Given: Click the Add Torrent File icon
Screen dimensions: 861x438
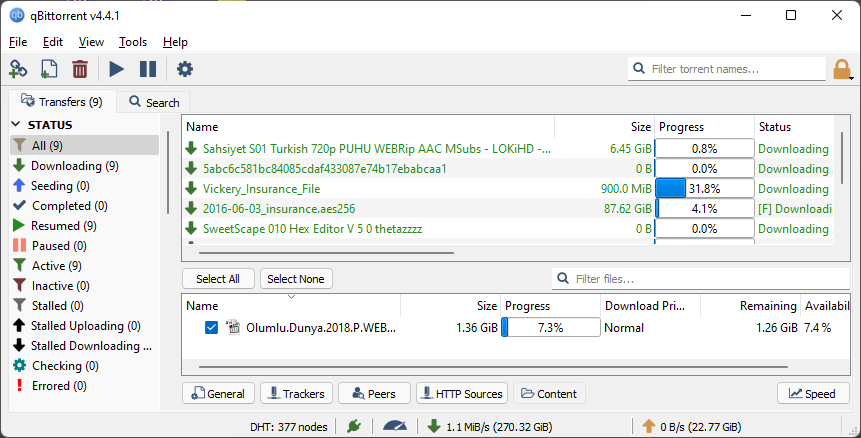Looking at the screenshot, I should click(x=49, y=69).
